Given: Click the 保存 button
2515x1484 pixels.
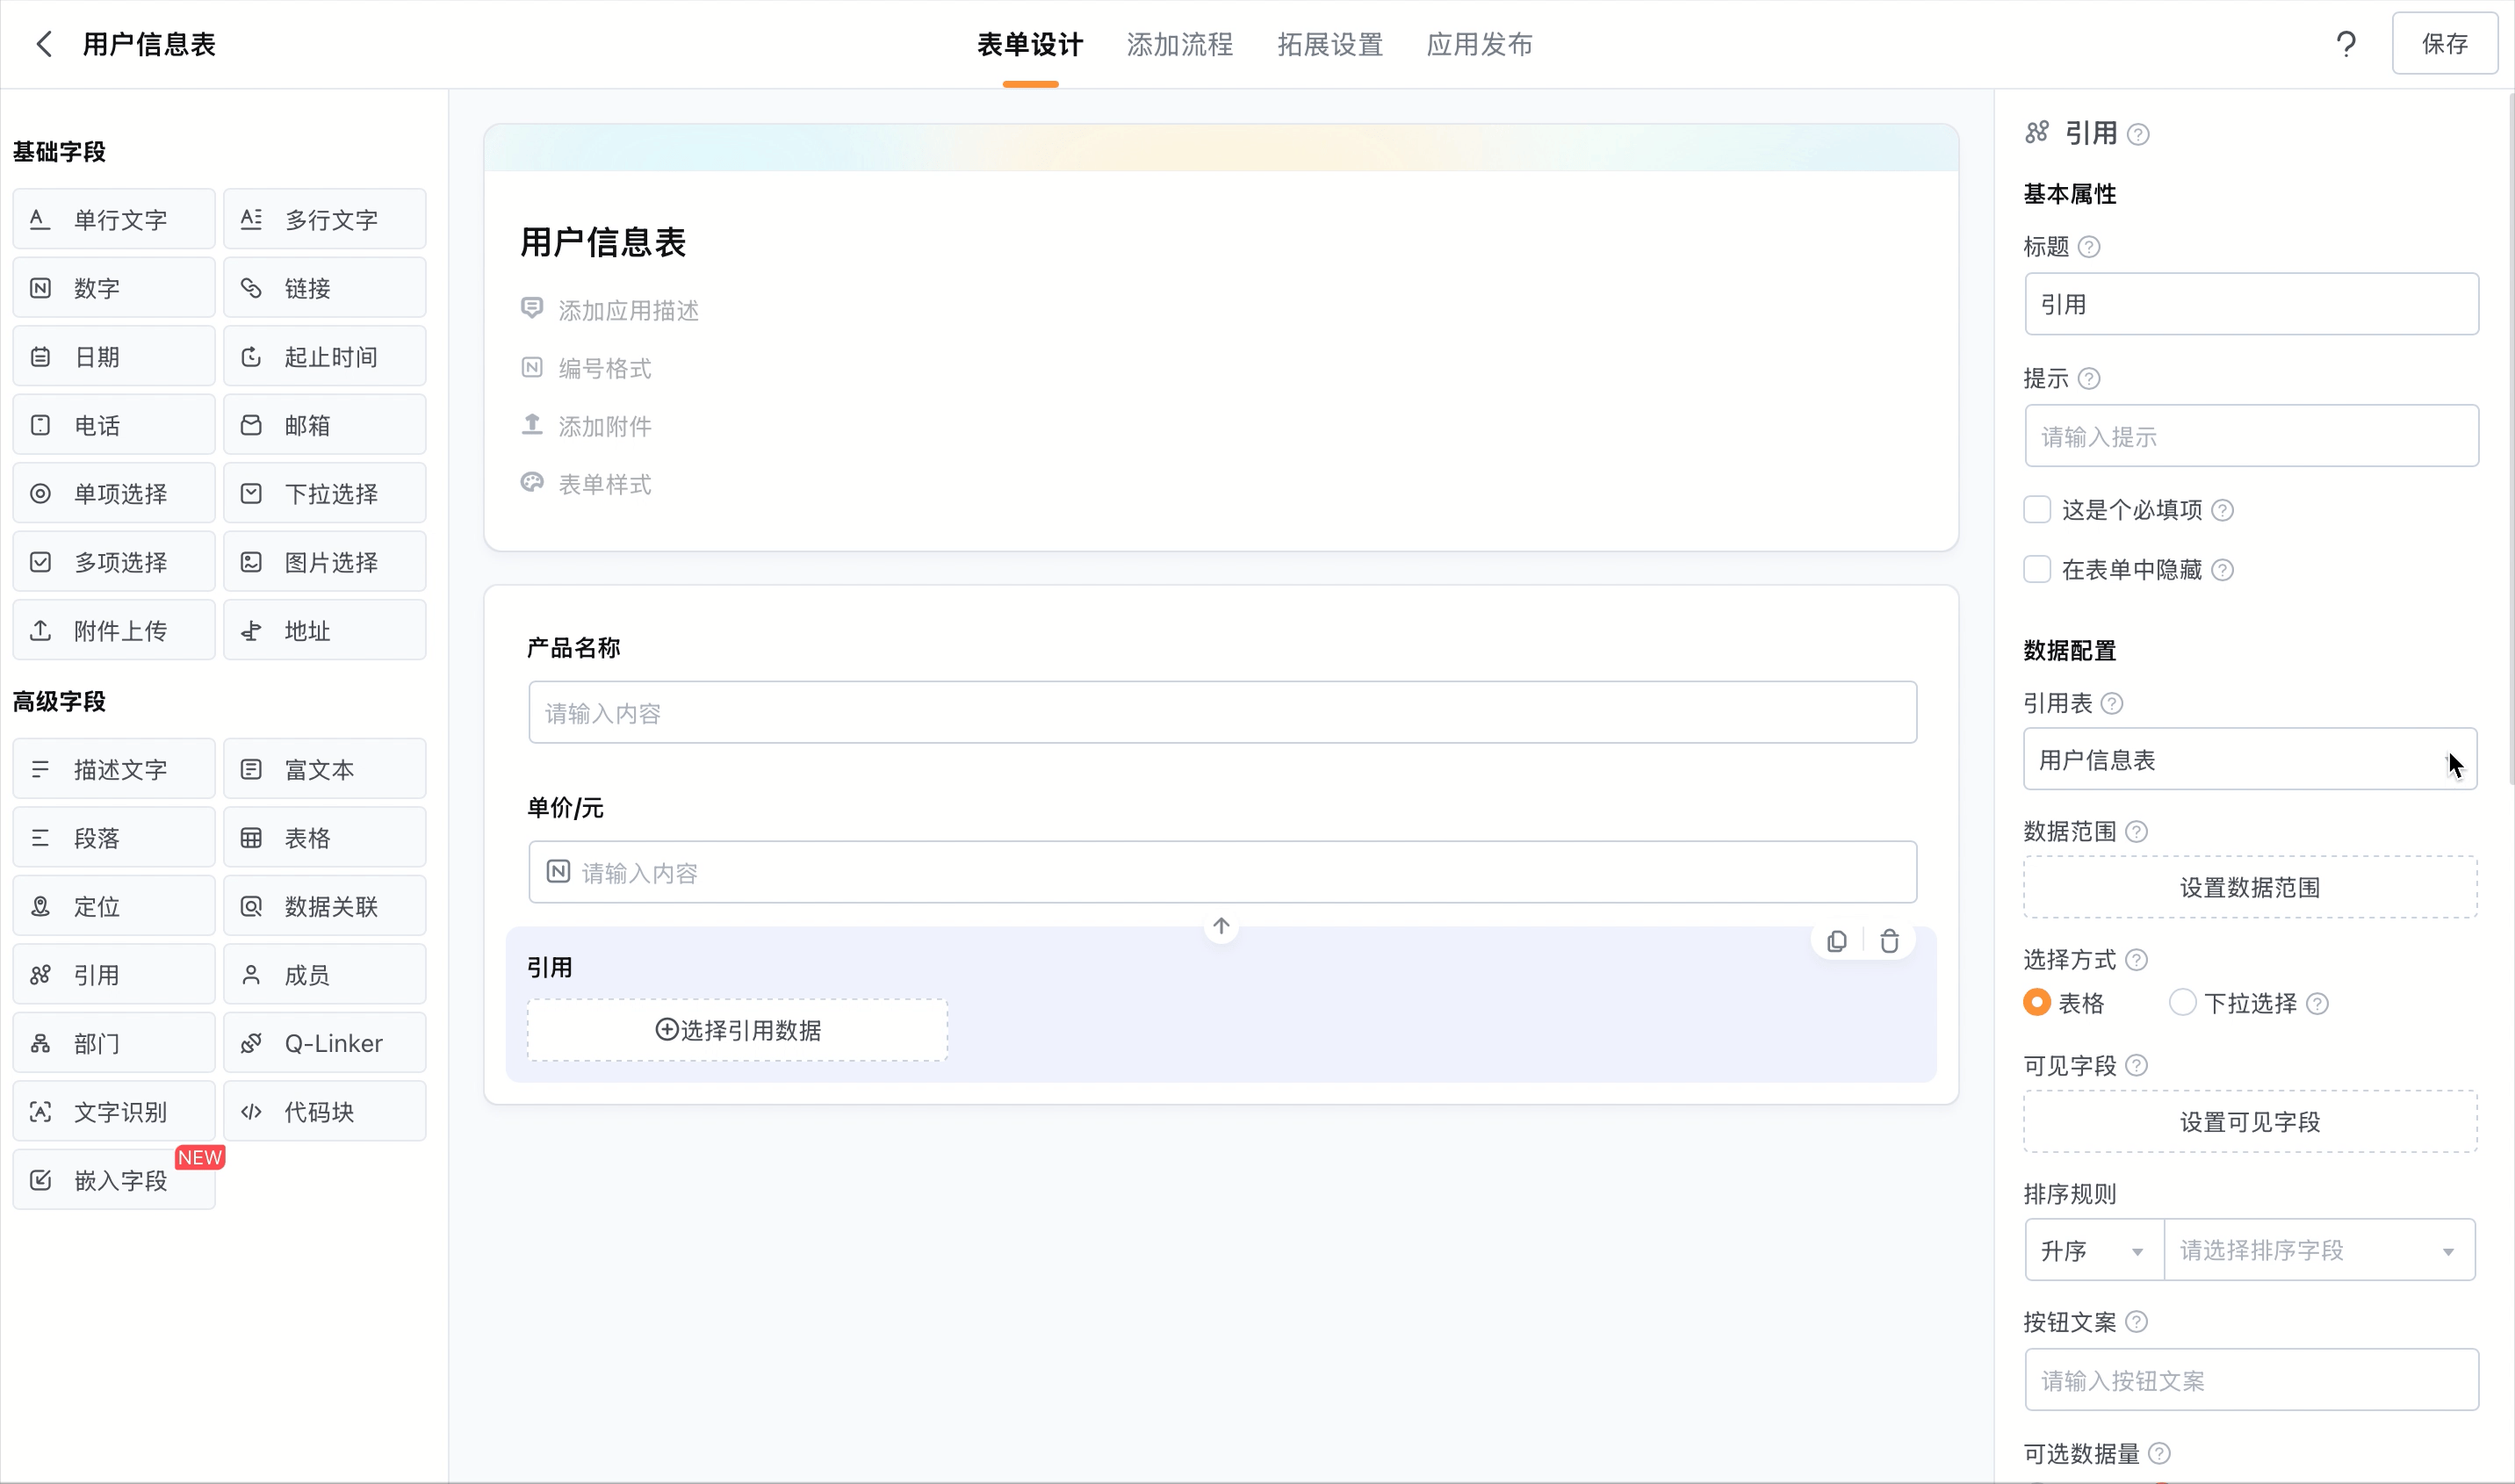Looking at the screenshot, I should (2445, 43).
